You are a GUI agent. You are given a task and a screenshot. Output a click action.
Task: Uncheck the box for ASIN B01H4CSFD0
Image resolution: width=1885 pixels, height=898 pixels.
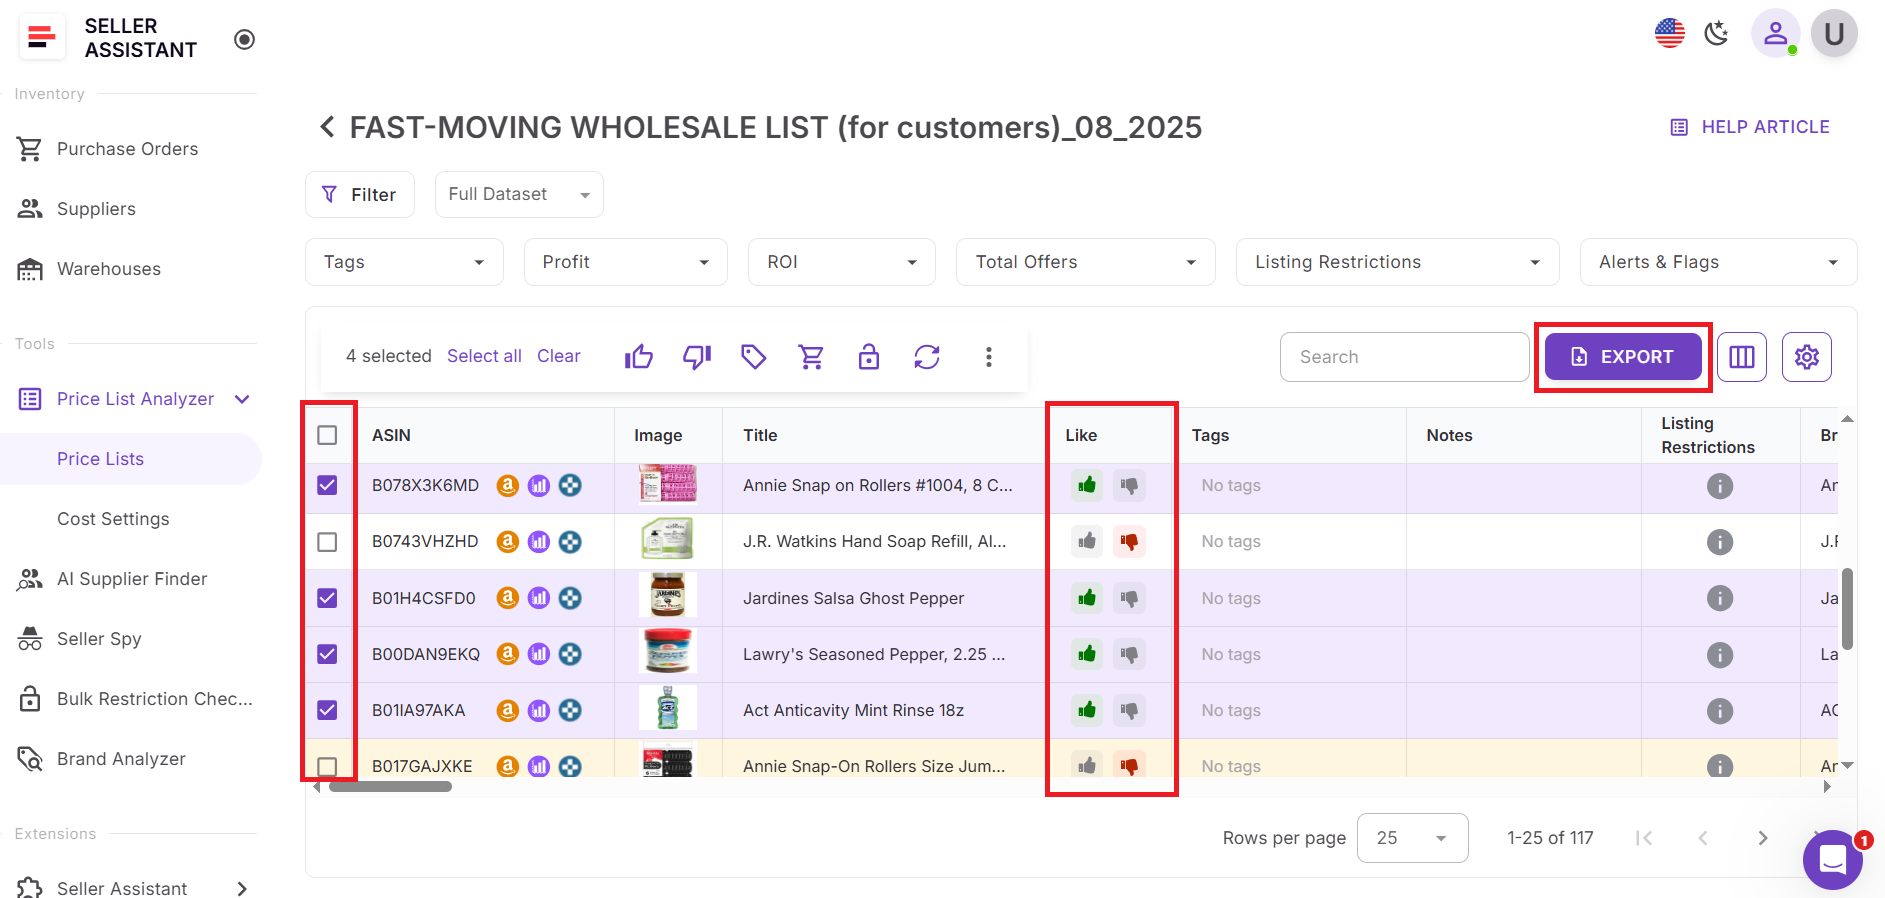327,598
